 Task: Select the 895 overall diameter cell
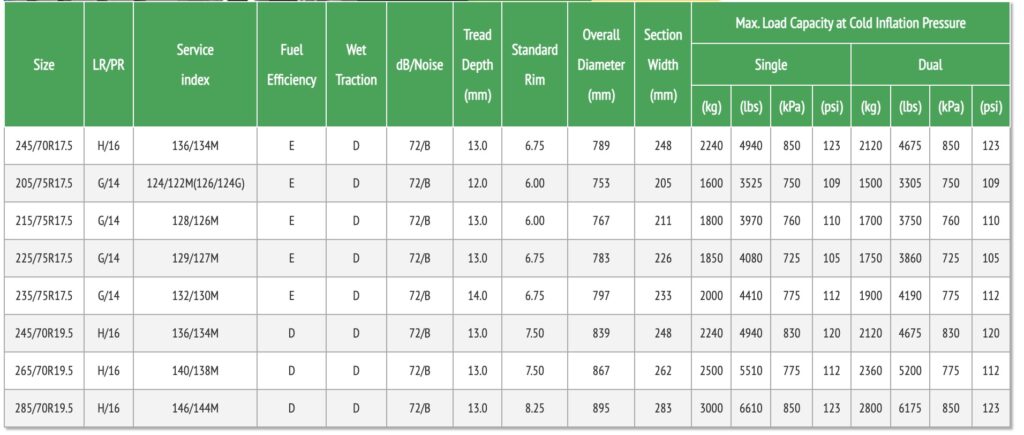pos(601,409)
